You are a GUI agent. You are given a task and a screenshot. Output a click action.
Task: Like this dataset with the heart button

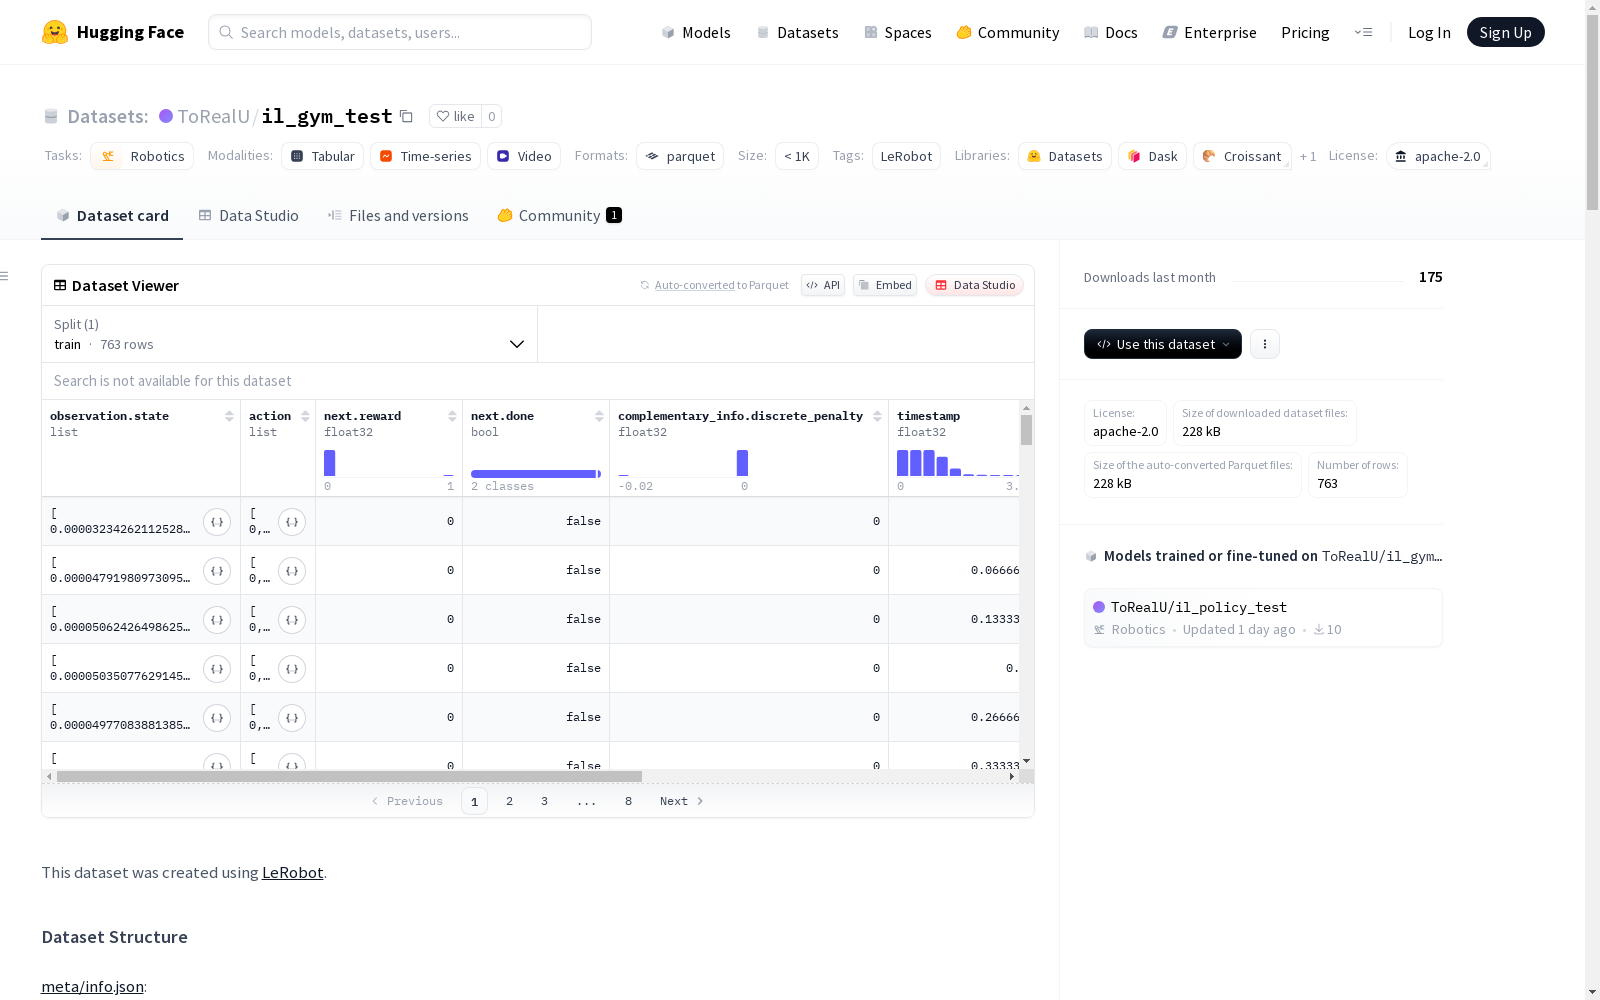tap(455, 116)
